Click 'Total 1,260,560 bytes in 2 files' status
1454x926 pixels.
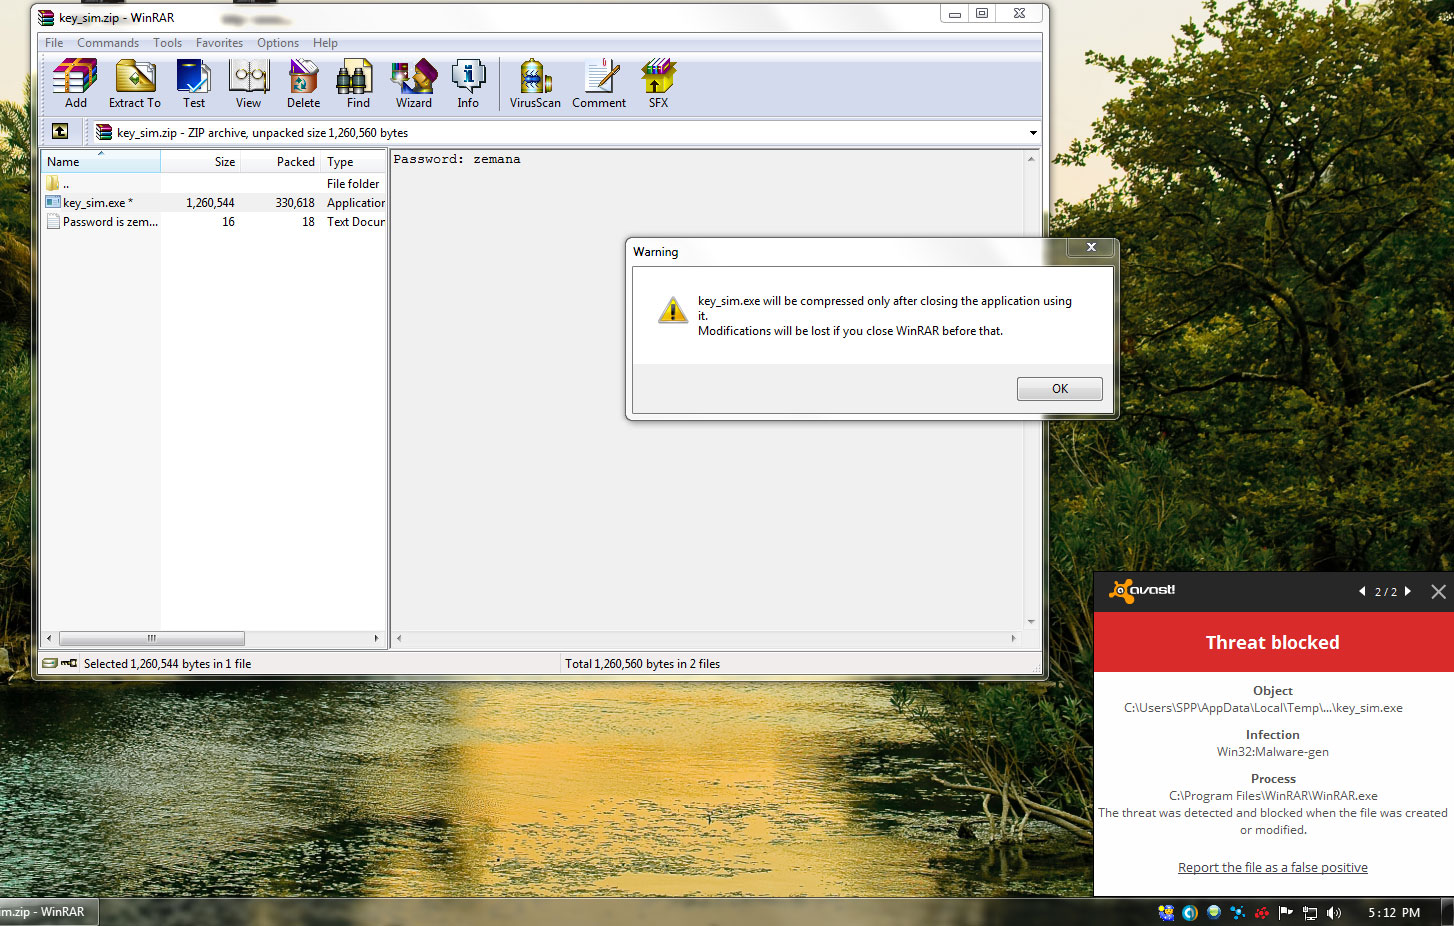(x=643, y=663)
